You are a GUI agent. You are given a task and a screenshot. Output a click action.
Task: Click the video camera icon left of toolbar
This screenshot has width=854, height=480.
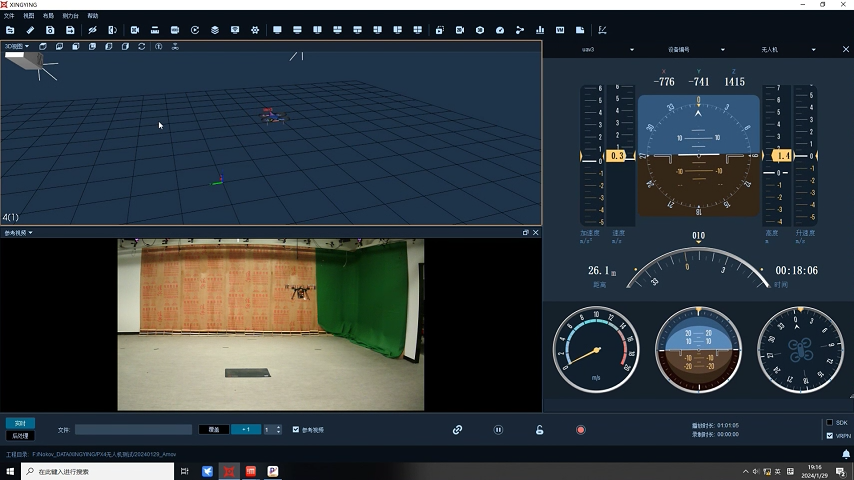135,30
